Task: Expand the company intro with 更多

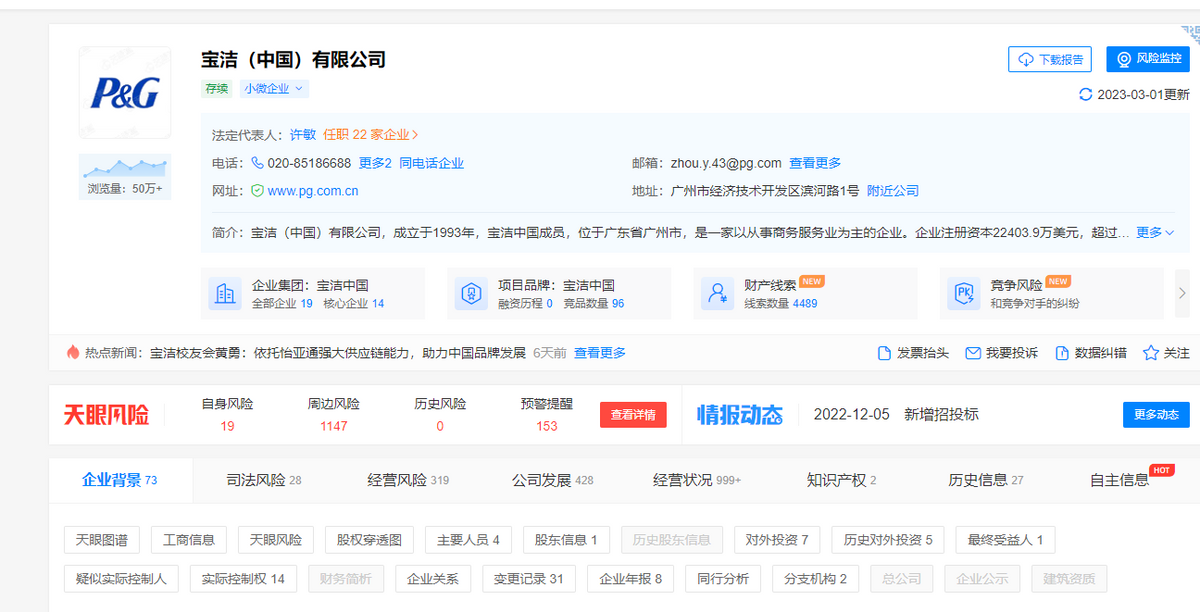Action: point(1154,232)
